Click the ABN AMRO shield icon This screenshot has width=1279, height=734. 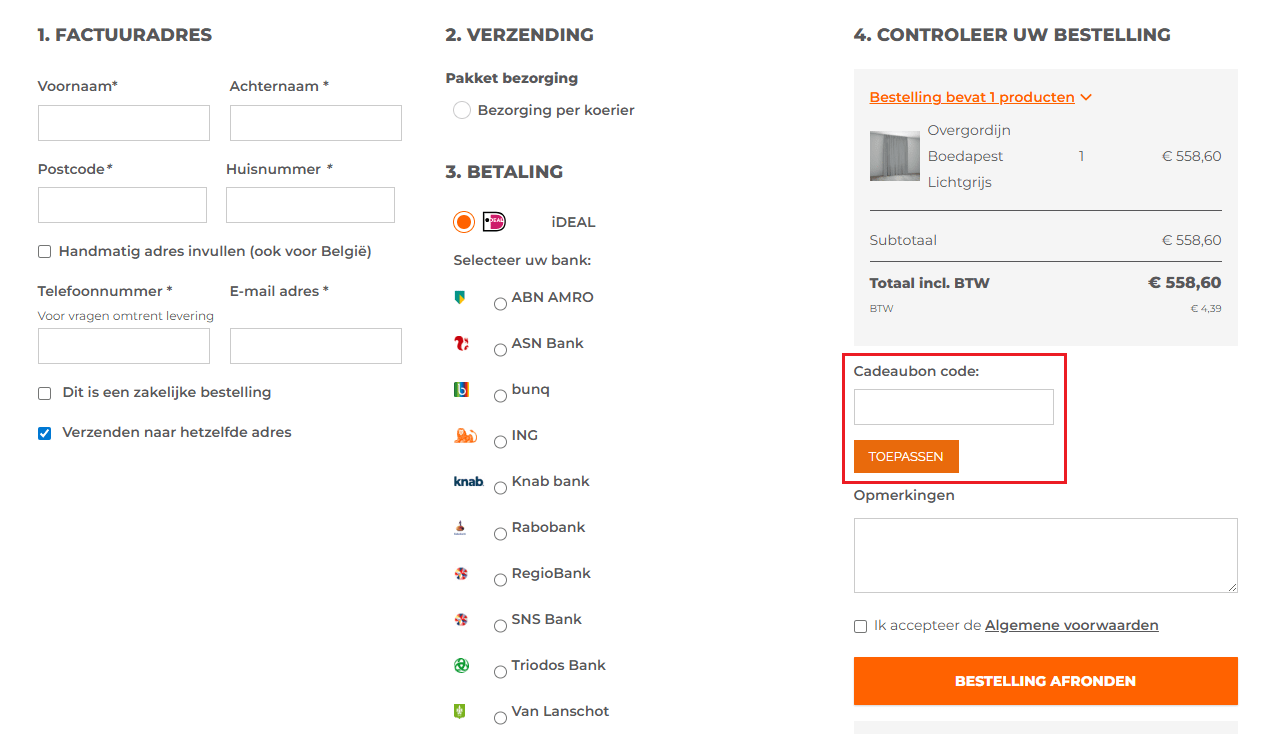click(463, 297)
